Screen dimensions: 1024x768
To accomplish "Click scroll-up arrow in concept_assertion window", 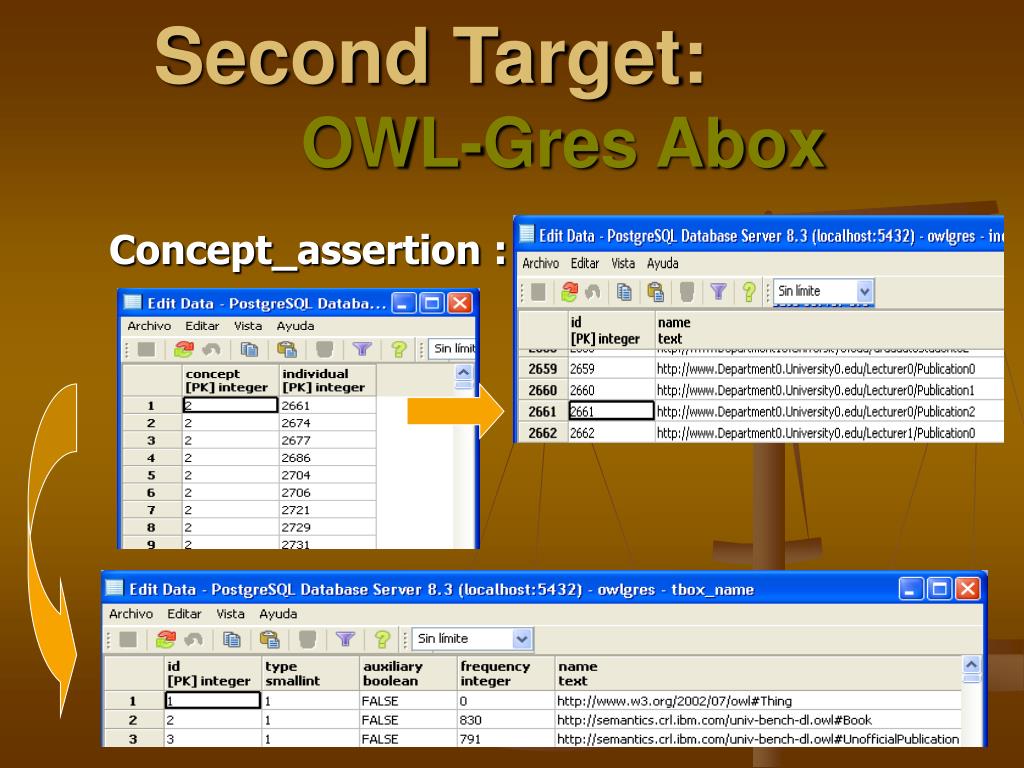I will (464, 373).
